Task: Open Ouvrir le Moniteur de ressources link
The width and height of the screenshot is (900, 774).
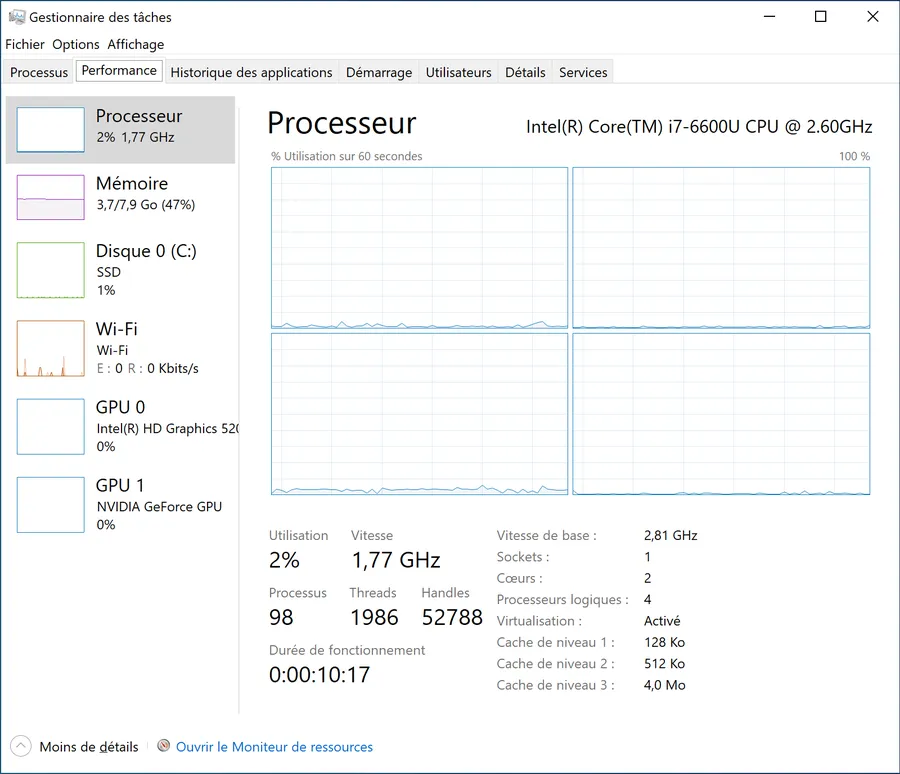Action: 274,747
